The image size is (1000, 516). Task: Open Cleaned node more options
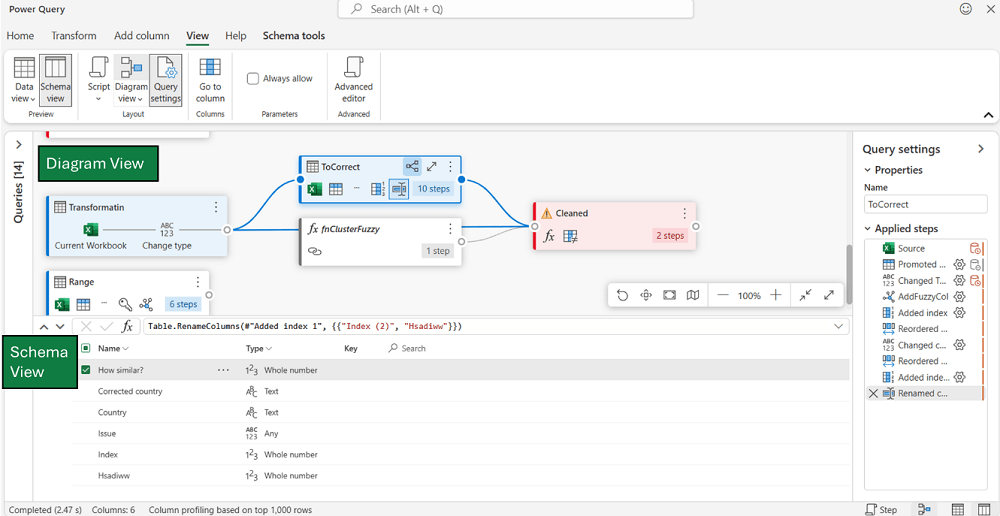coord(684,213)
